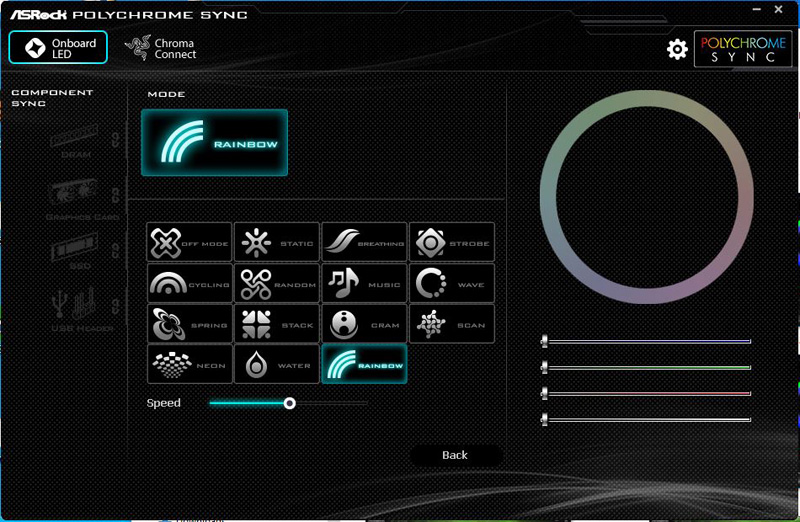Choose the Cram lighting mode
This screenshot has height=522, width=800.
click(364, 324)
